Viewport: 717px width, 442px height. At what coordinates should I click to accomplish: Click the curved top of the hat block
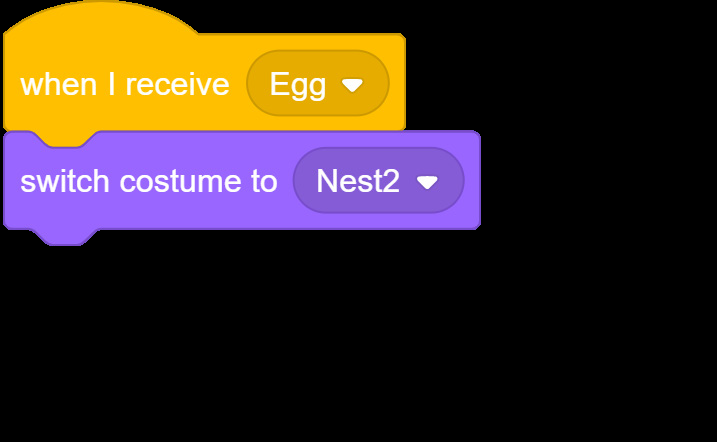pos(101,16)
